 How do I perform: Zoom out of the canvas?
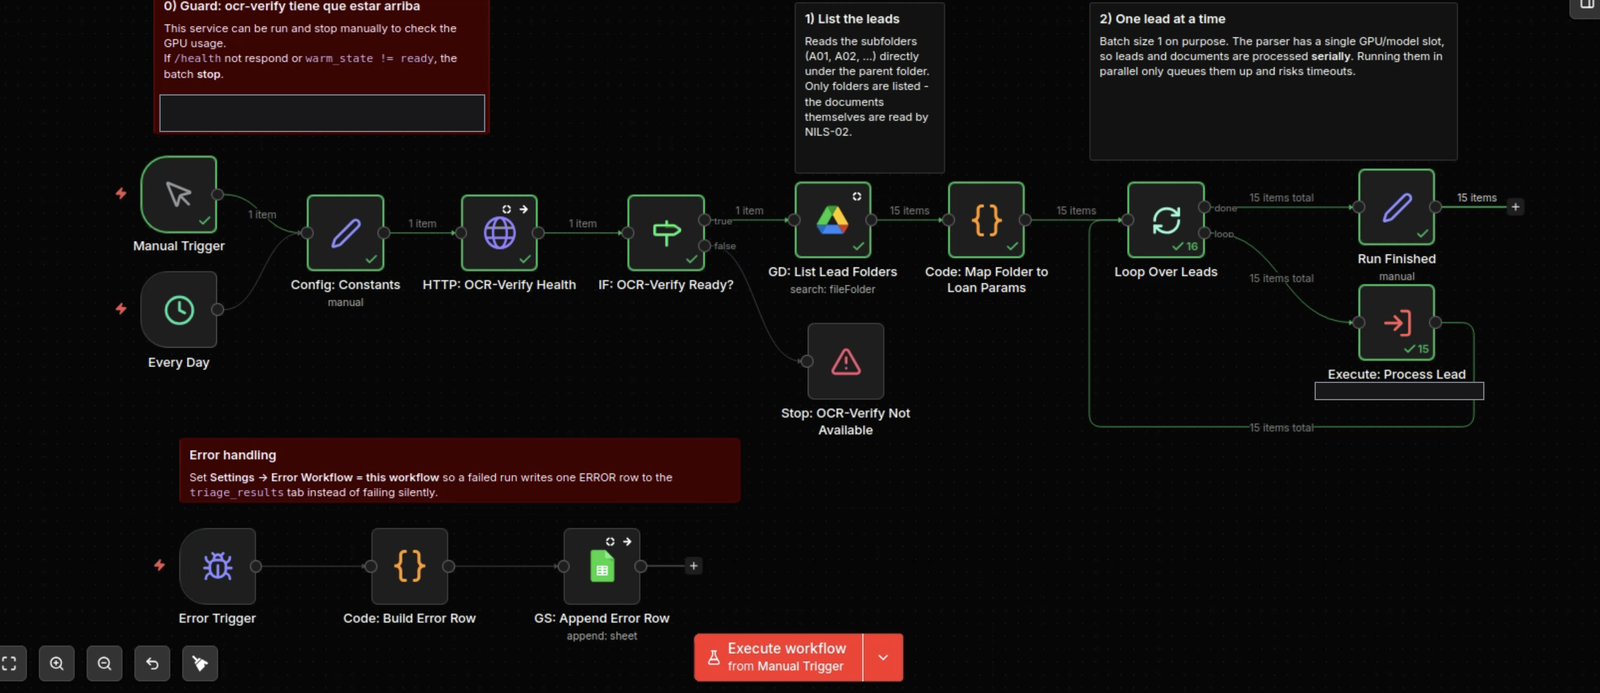(x=104, y=663)
